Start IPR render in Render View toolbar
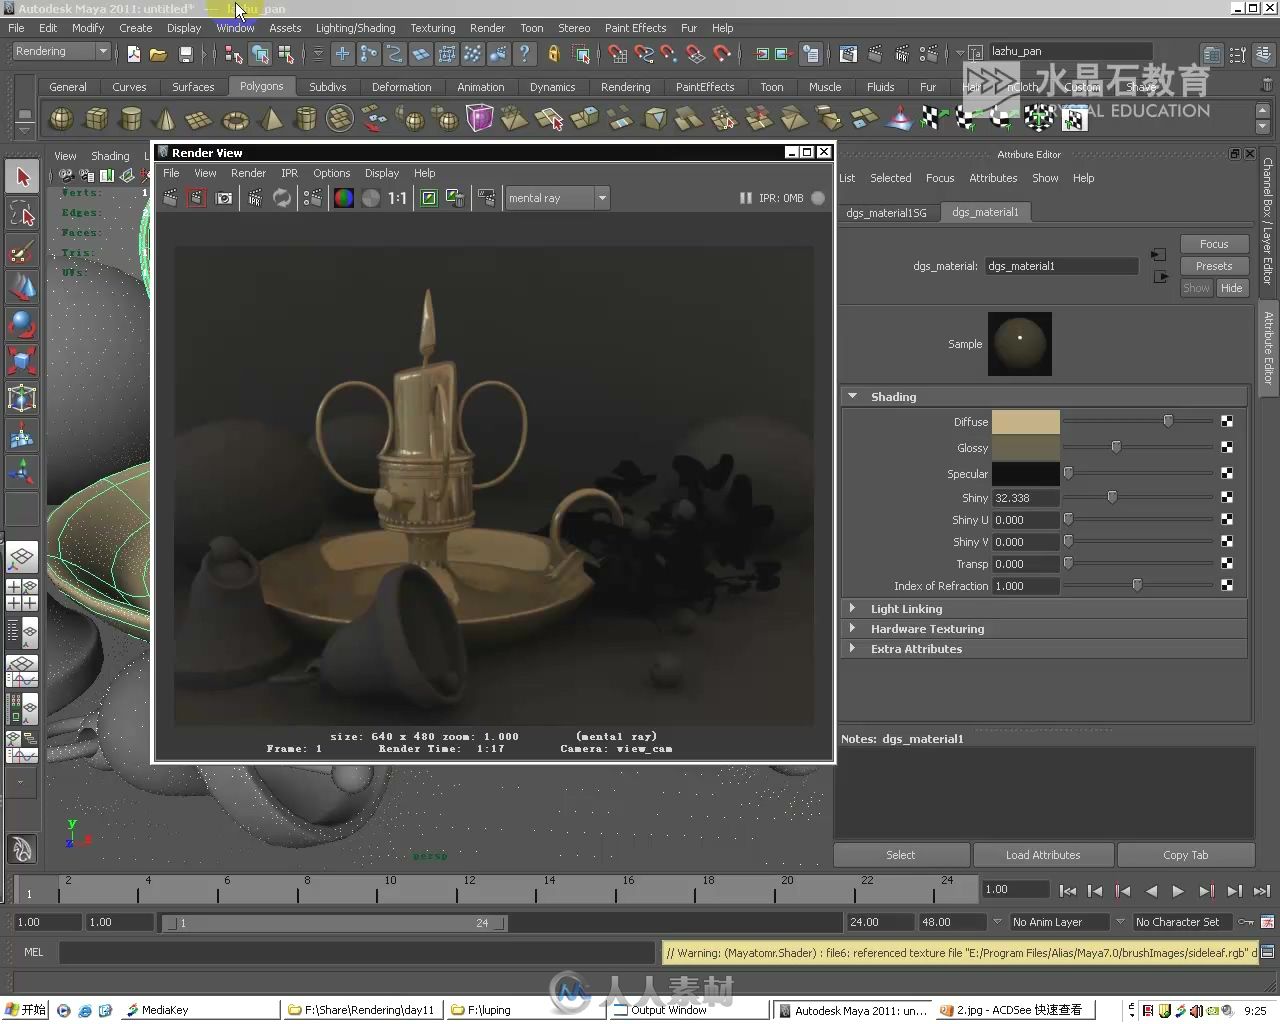 click(x=255, y=198)
